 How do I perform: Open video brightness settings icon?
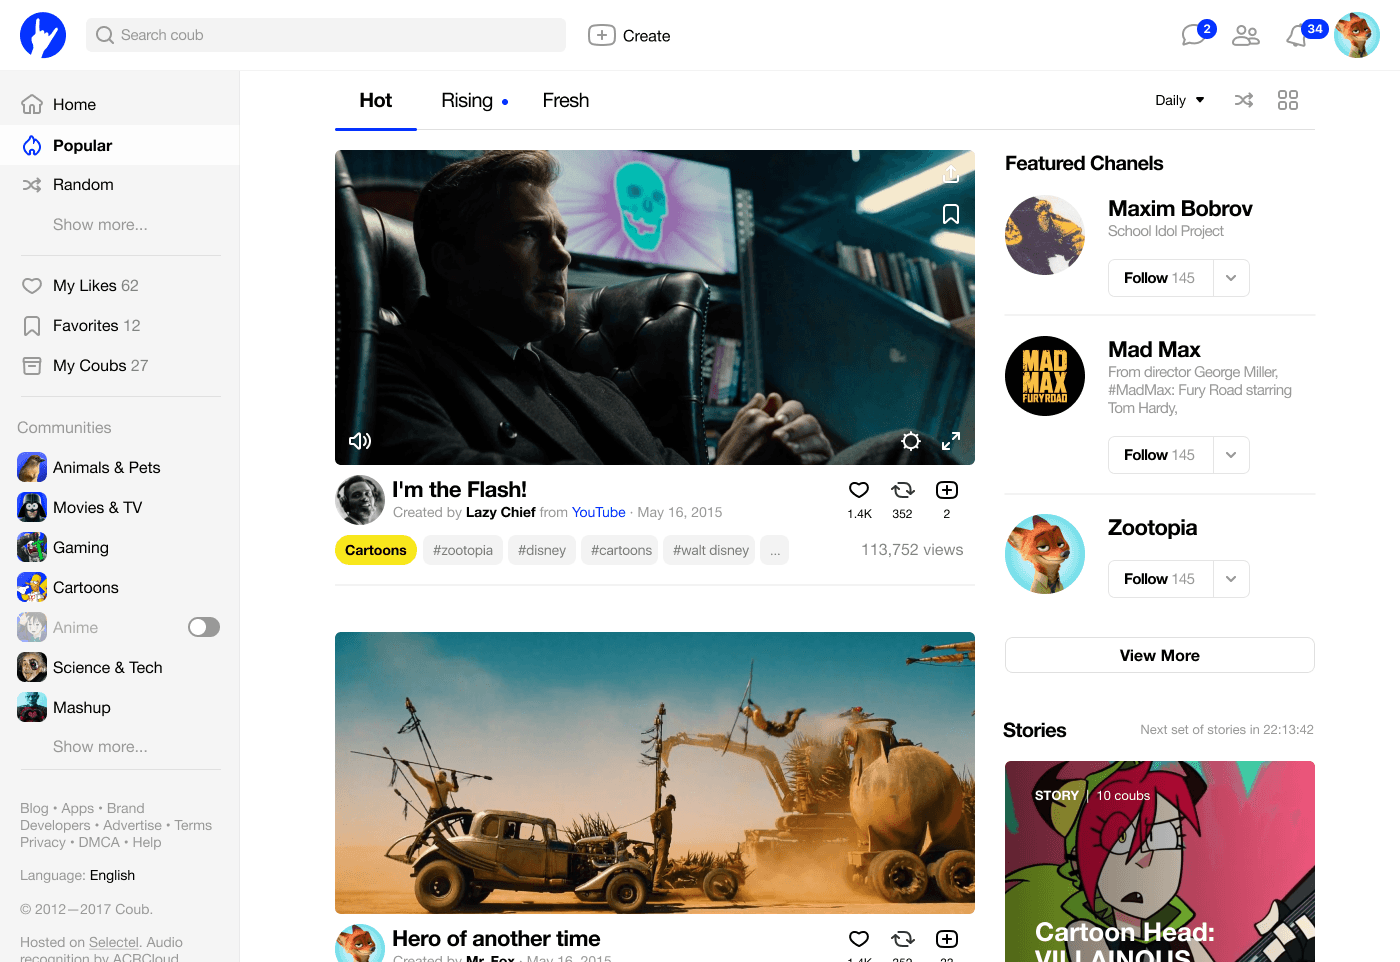click(911, 441)
